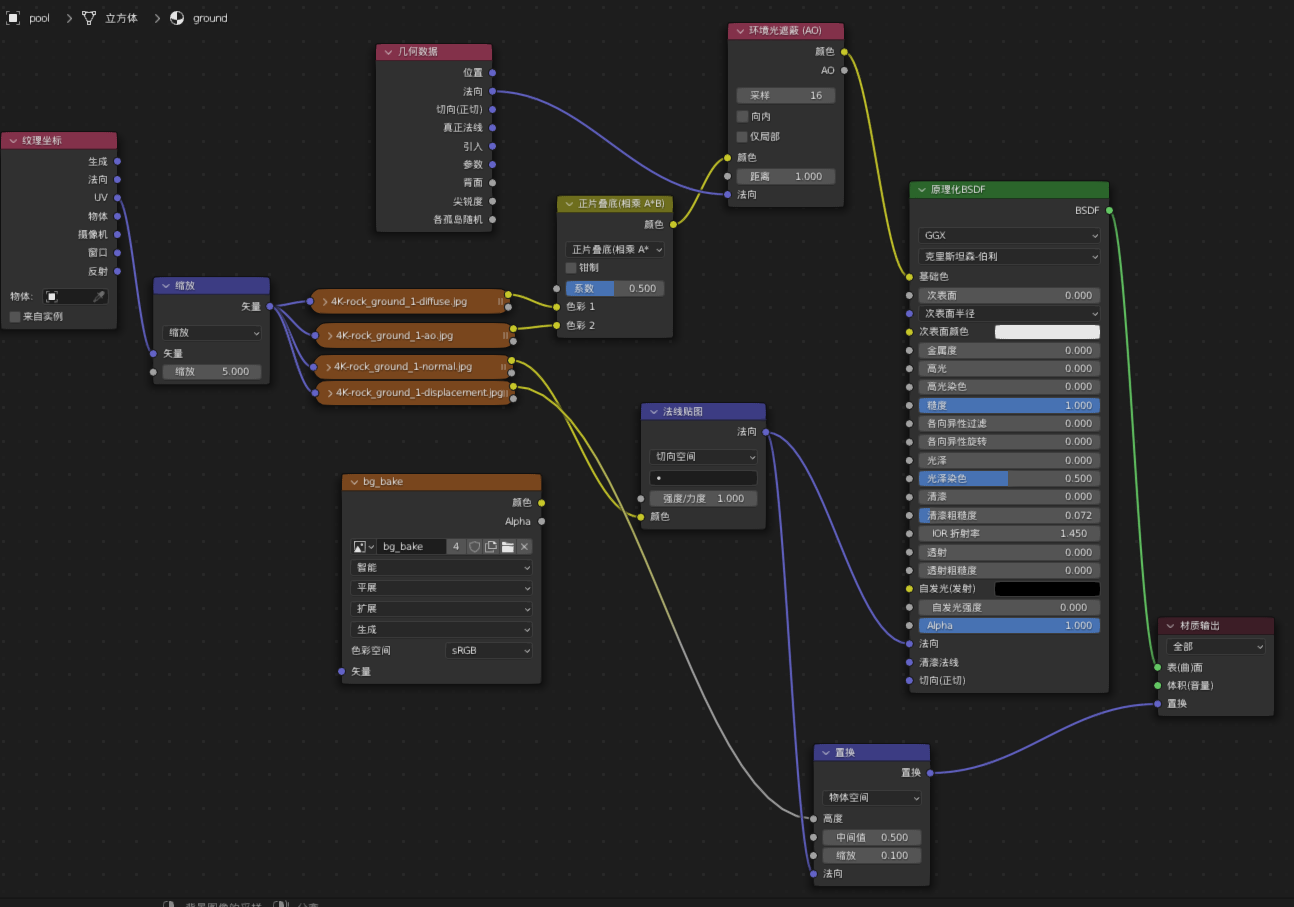Enable 向内 checkbox in AO node
1294x907 pixels.
[x=742, y=116]
